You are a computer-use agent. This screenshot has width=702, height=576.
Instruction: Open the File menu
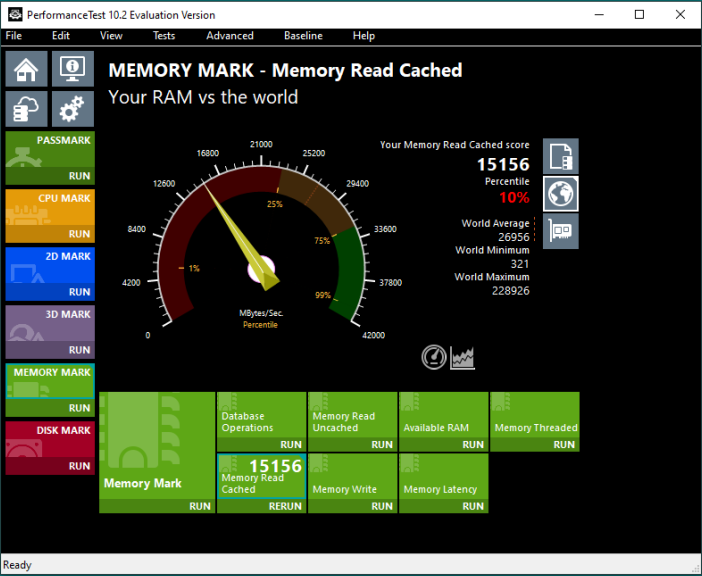click(14, 36)
